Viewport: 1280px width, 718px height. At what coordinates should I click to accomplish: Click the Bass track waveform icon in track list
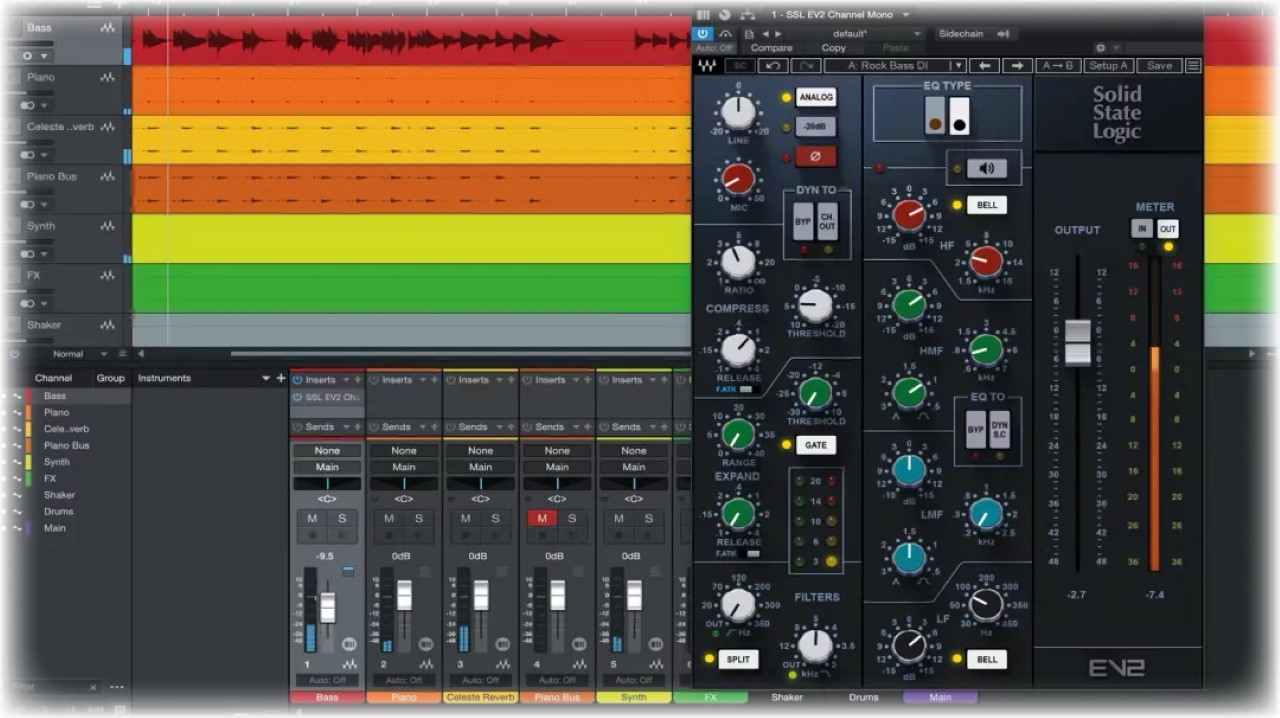click(108, 28)
